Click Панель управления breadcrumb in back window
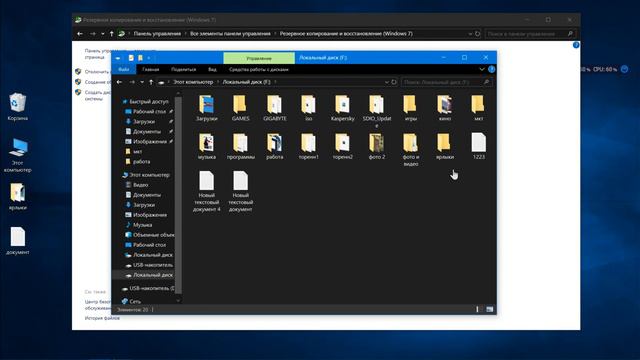This screenshot has width=640, height=360. 157,34
